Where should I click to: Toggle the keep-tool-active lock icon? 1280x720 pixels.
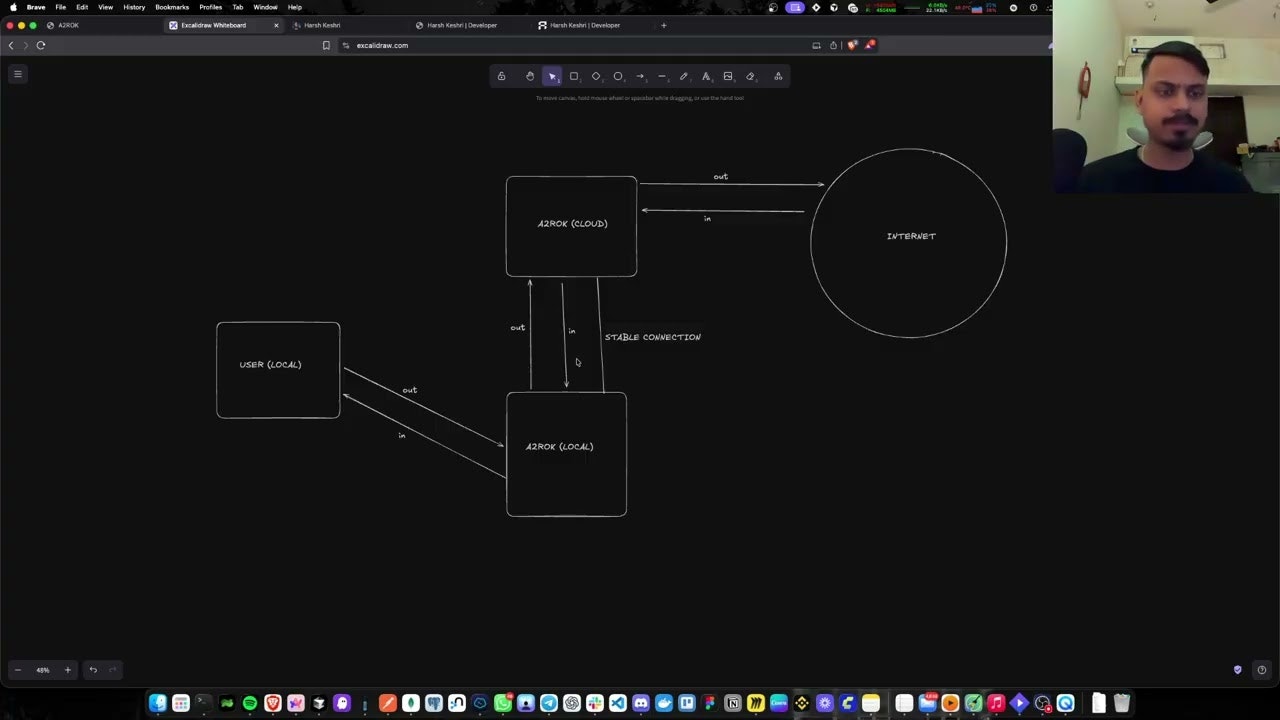[501, 76]
